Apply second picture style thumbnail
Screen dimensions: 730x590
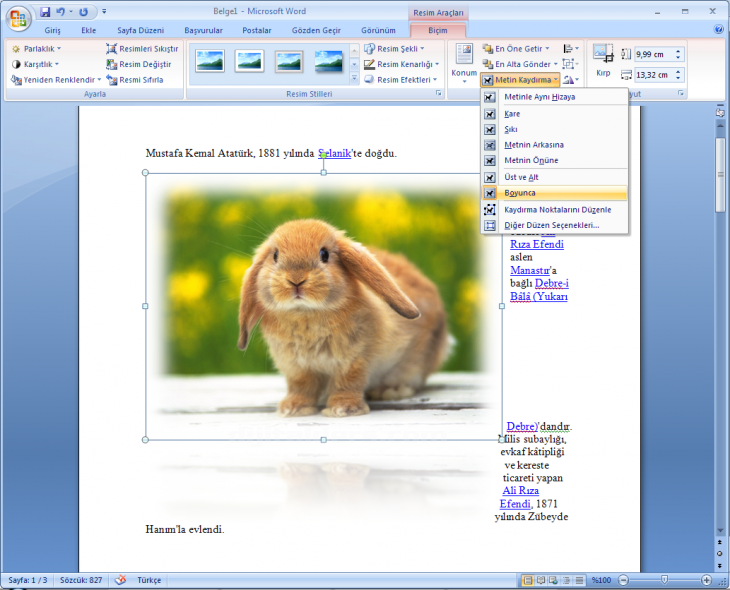(249, 61)
